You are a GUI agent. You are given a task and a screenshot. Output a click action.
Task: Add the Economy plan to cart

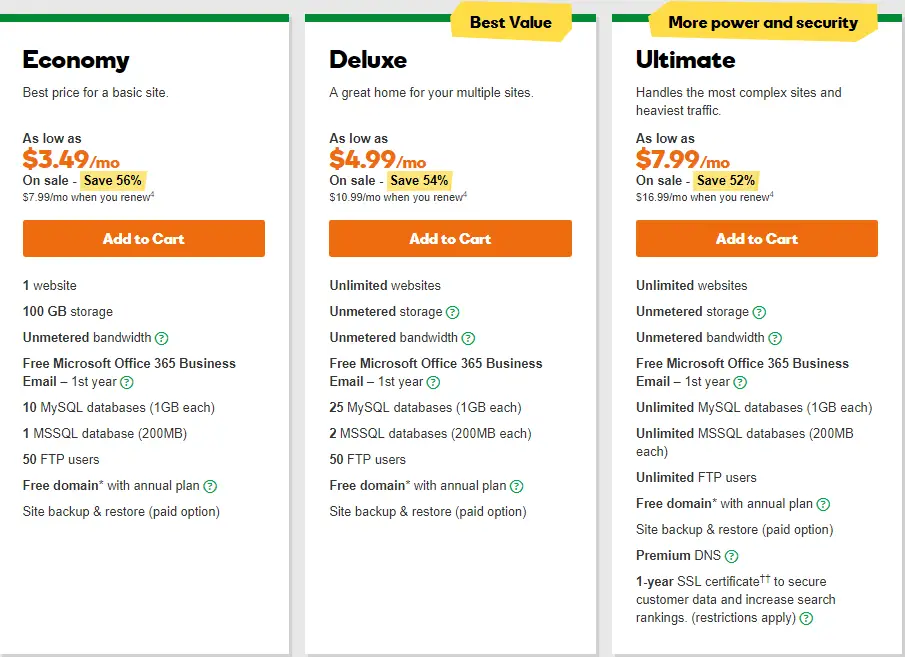(x=144, y=238)
